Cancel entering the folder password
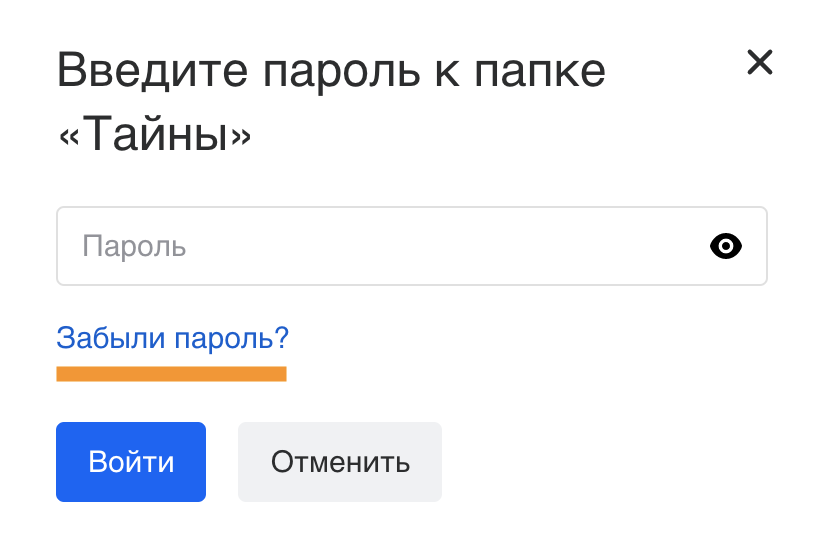 (x=340, y=462)
